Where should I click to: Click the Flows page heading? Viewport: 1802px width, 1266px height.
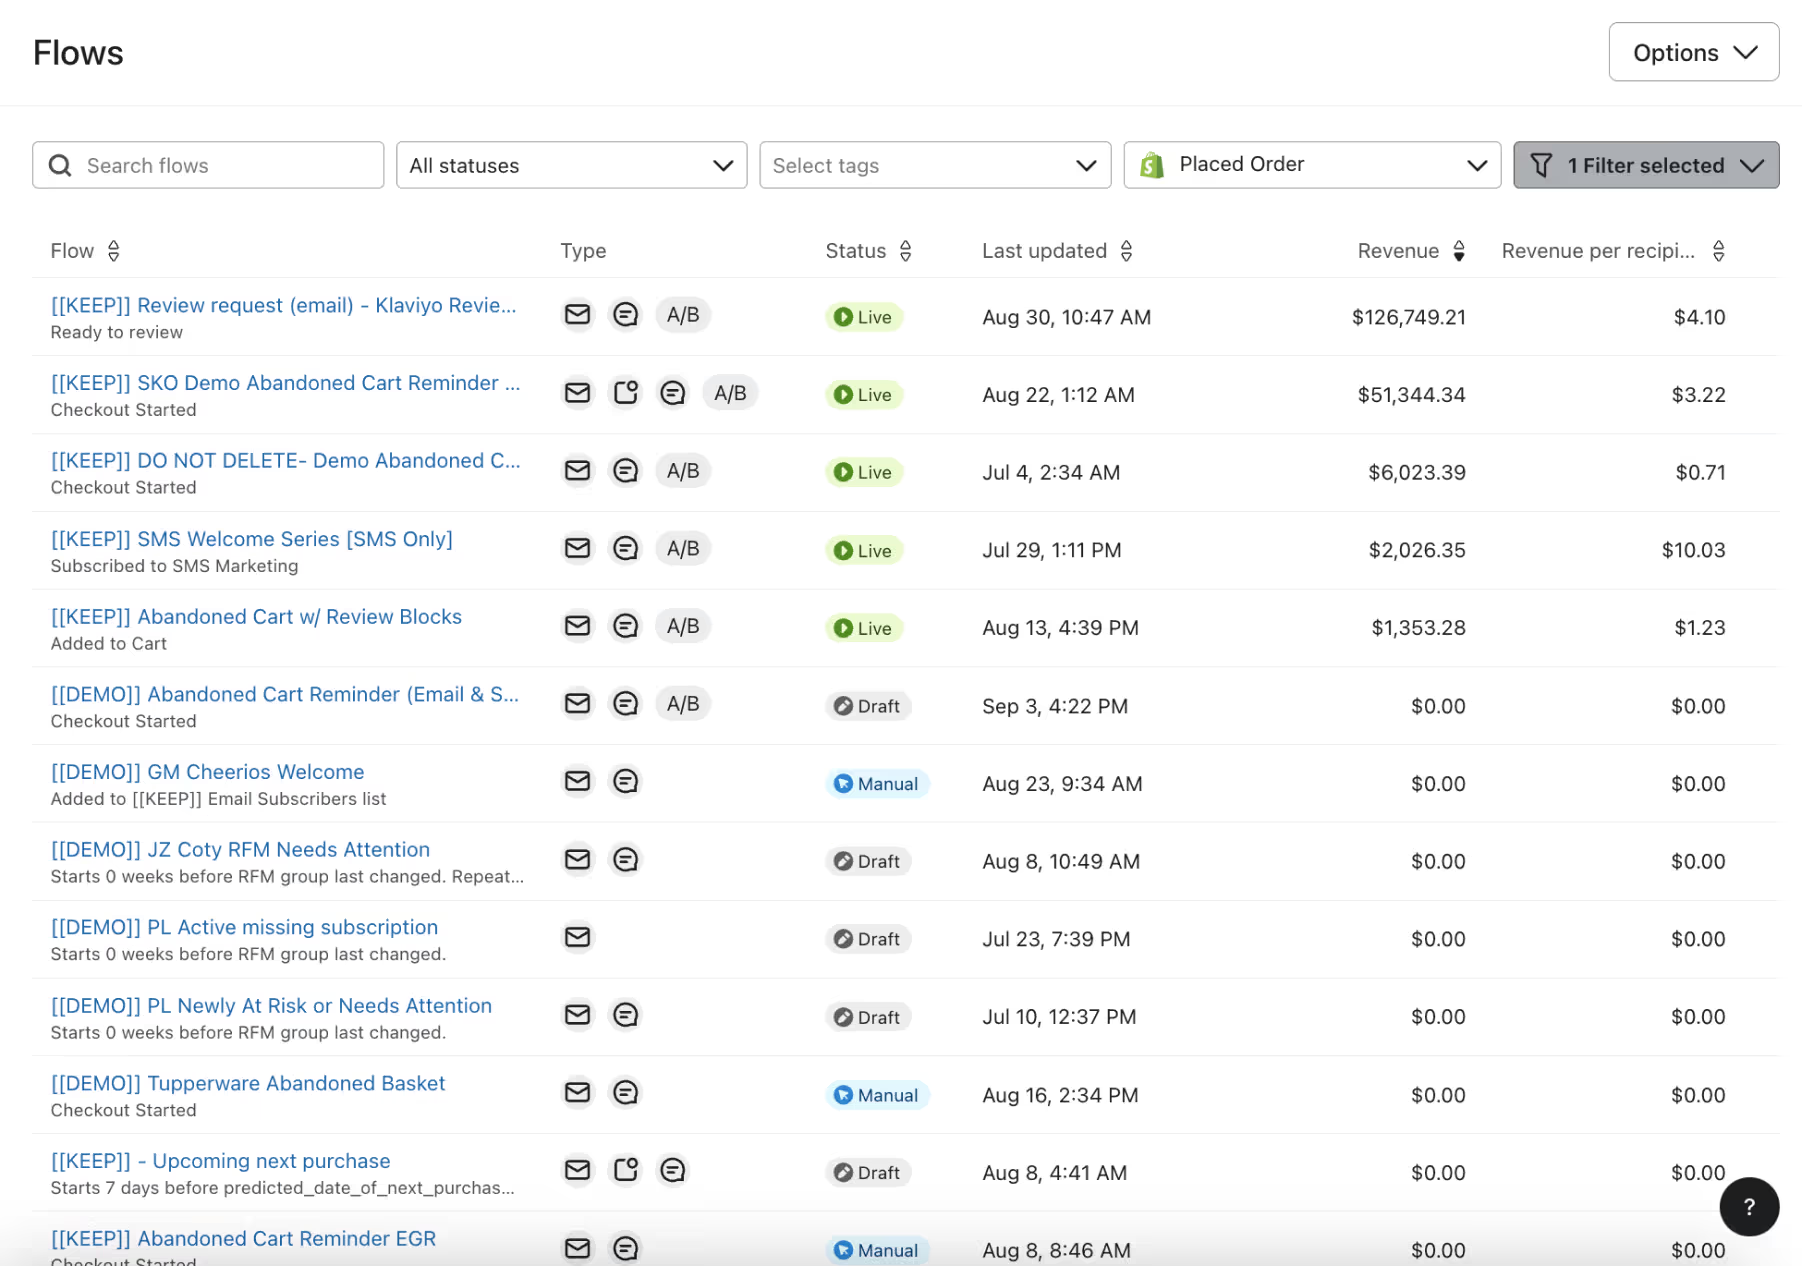[78, 53]
